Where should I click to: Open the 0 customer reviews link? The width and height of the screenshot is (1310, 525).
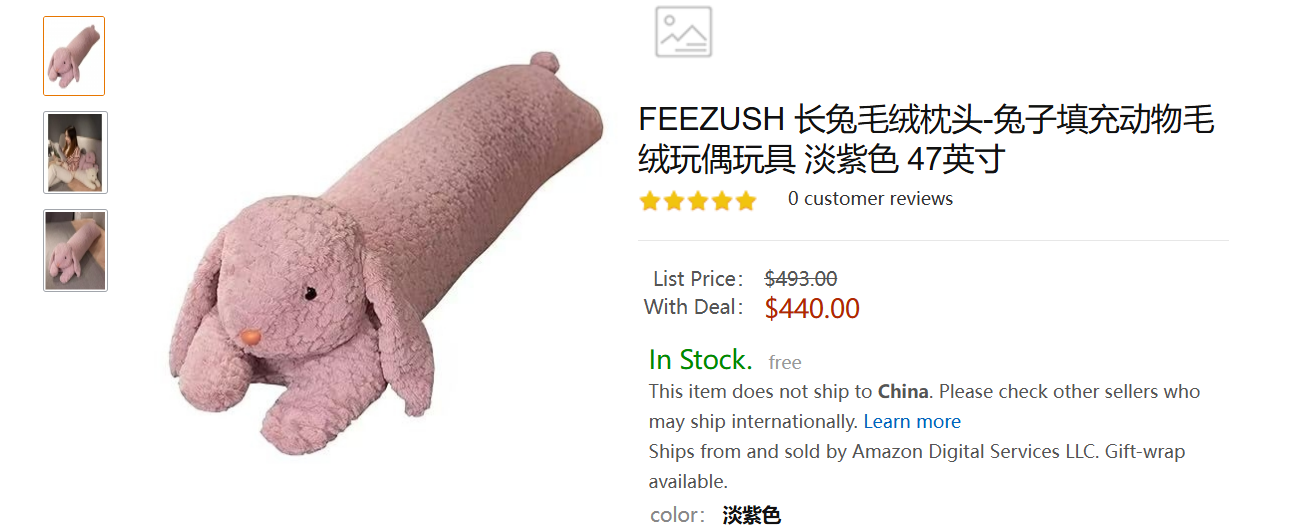(870, 199)
